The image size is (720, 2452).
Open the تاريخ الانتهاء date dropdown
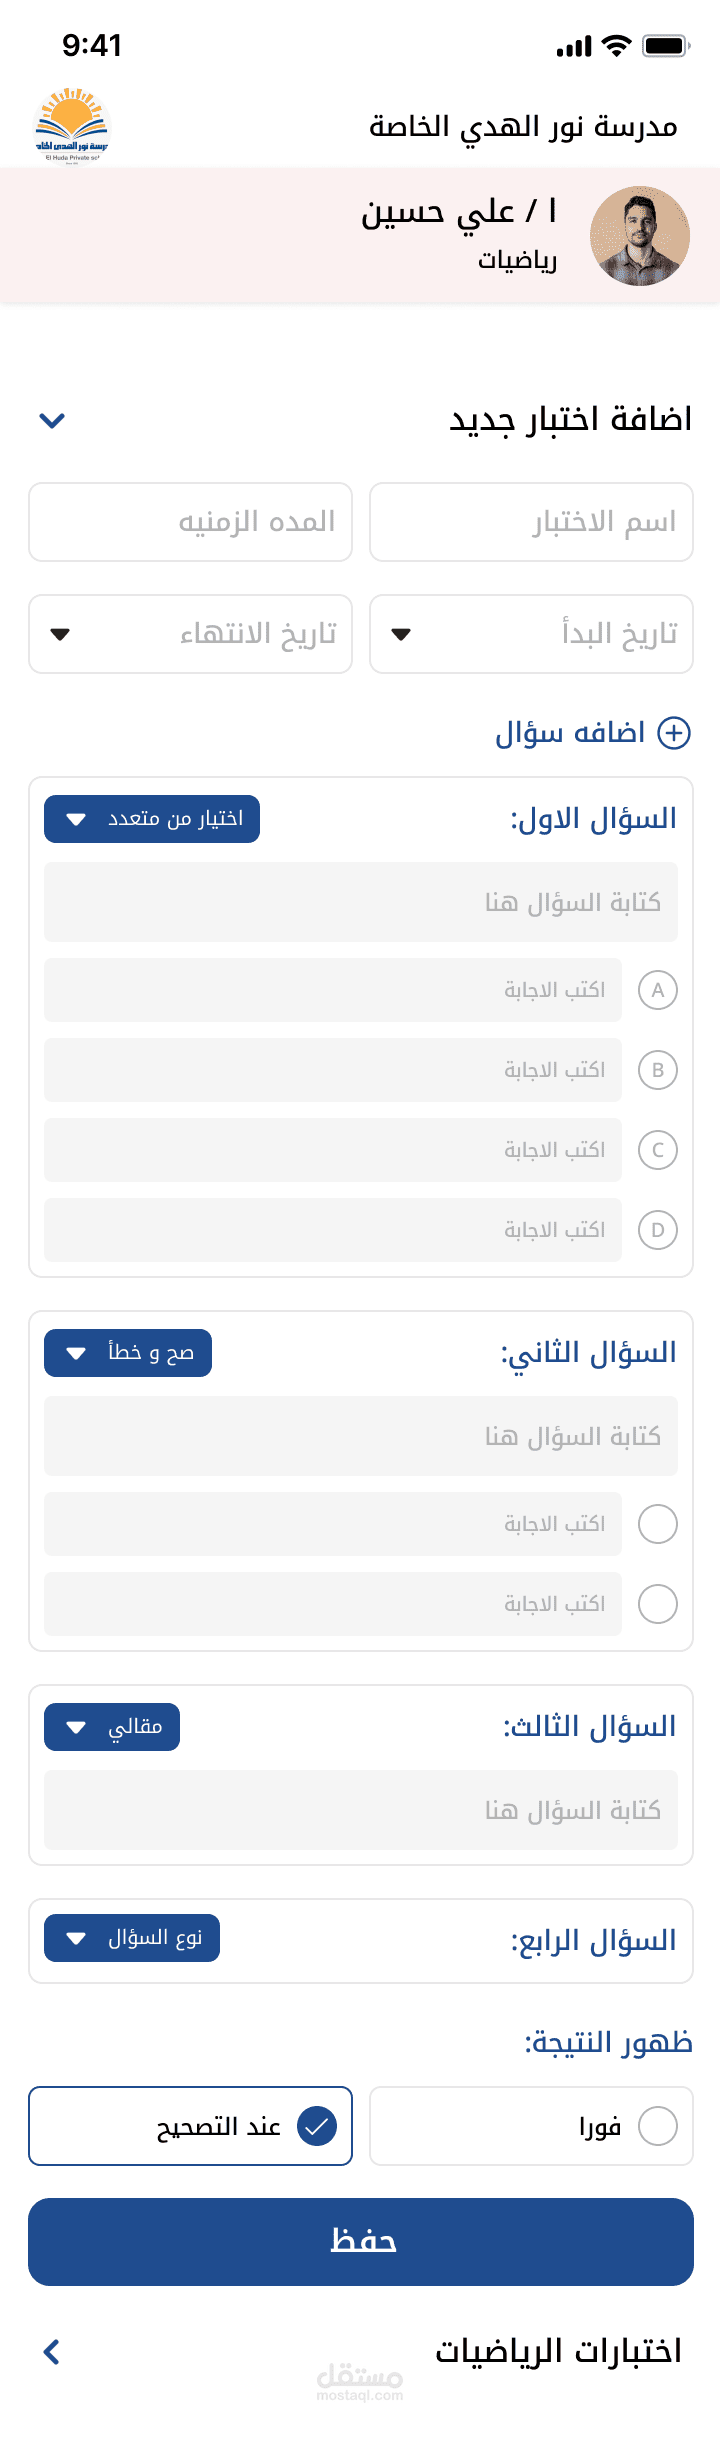point(190,634)
